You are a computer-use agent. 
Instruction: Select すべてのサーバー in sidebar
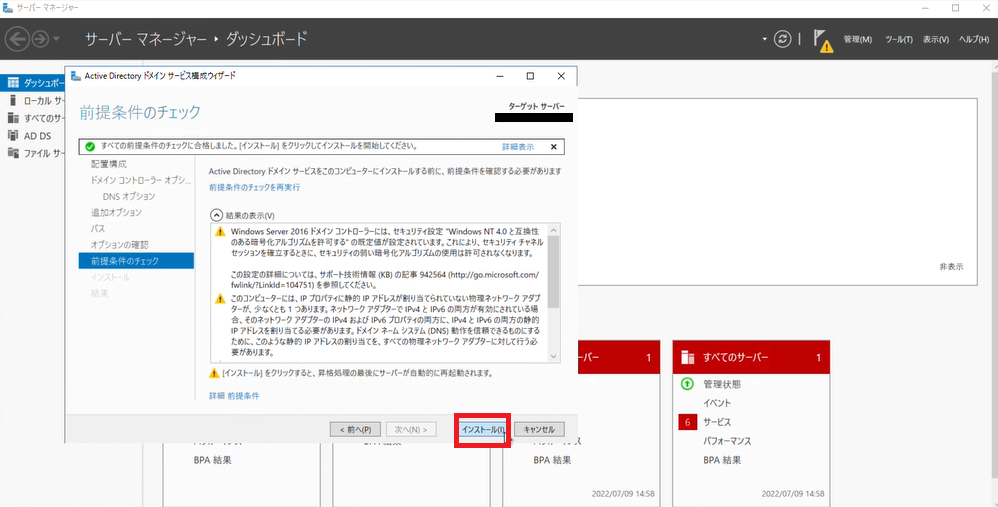(32, 118)
